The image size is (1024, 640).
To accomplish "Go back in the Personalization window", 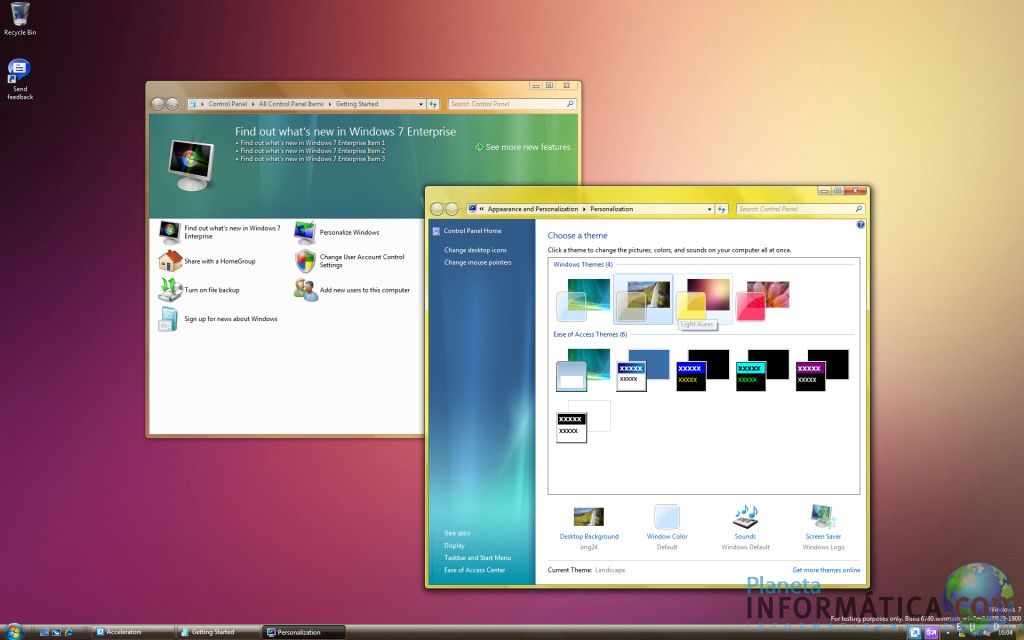I will pyautogui.click(x=437, y=209).
